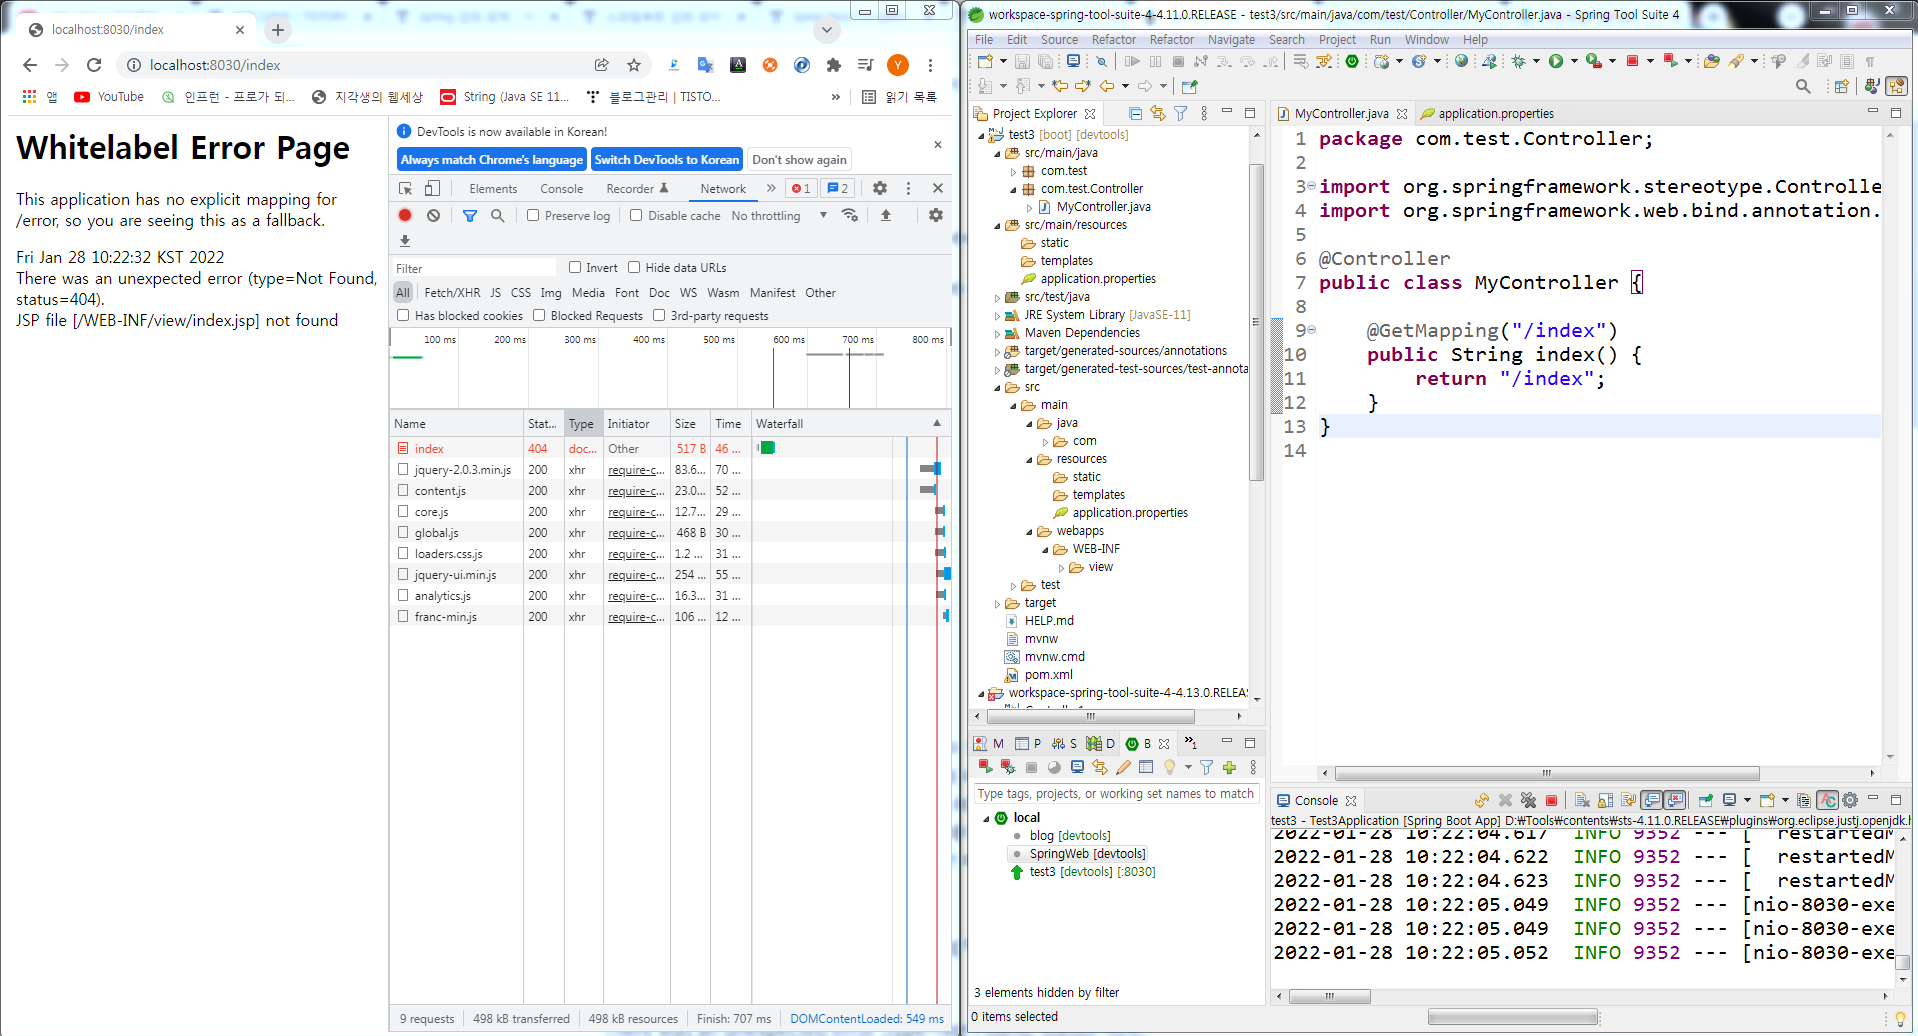Image resolution: width=1918 pixels, height=1036 pixels.
Task: Click the red stop button in Console view
Action: [1551, 800]
